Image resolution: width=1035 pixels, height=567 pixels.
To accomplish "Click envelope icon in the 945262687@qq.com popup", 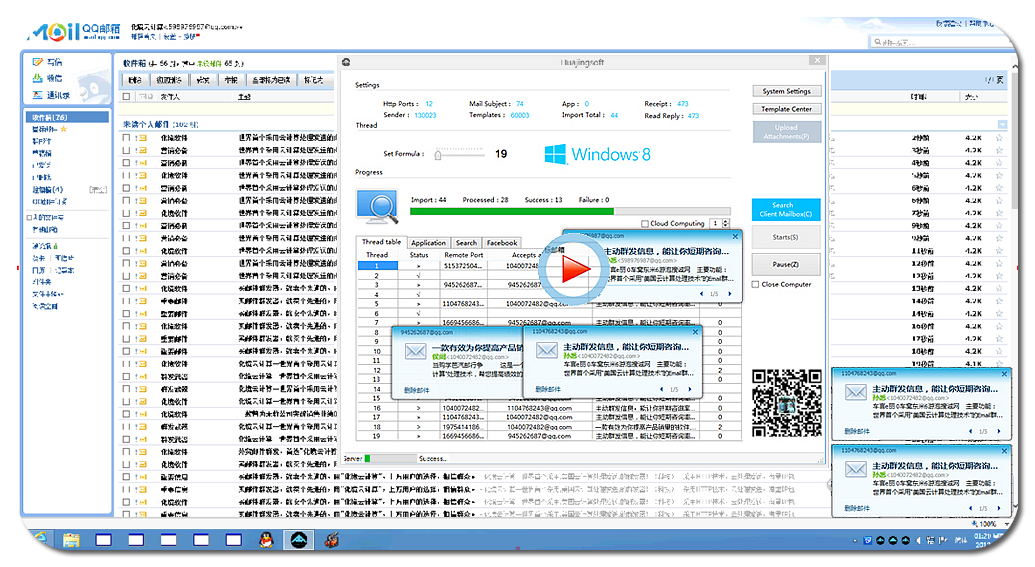I will coord(415,352).
